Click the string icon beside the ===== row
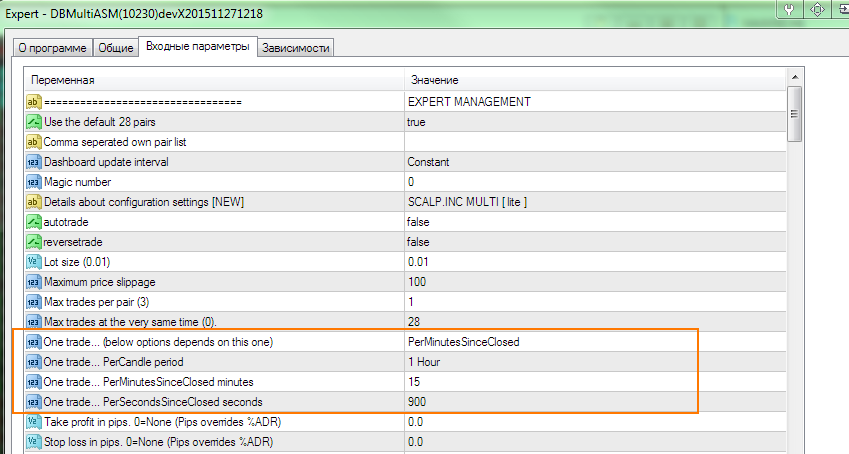This screenshot has width=849, height=454. click(34, 102)
